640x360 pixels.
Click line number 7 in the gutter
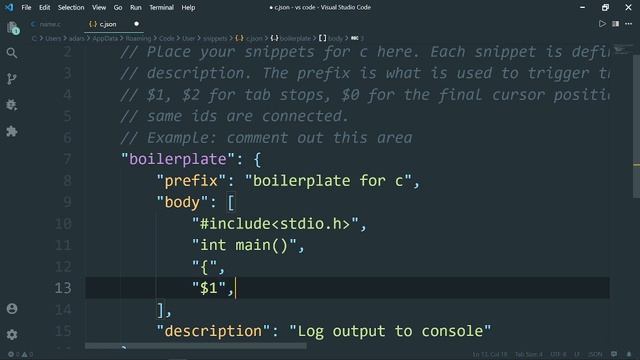[x=67, y=159]
